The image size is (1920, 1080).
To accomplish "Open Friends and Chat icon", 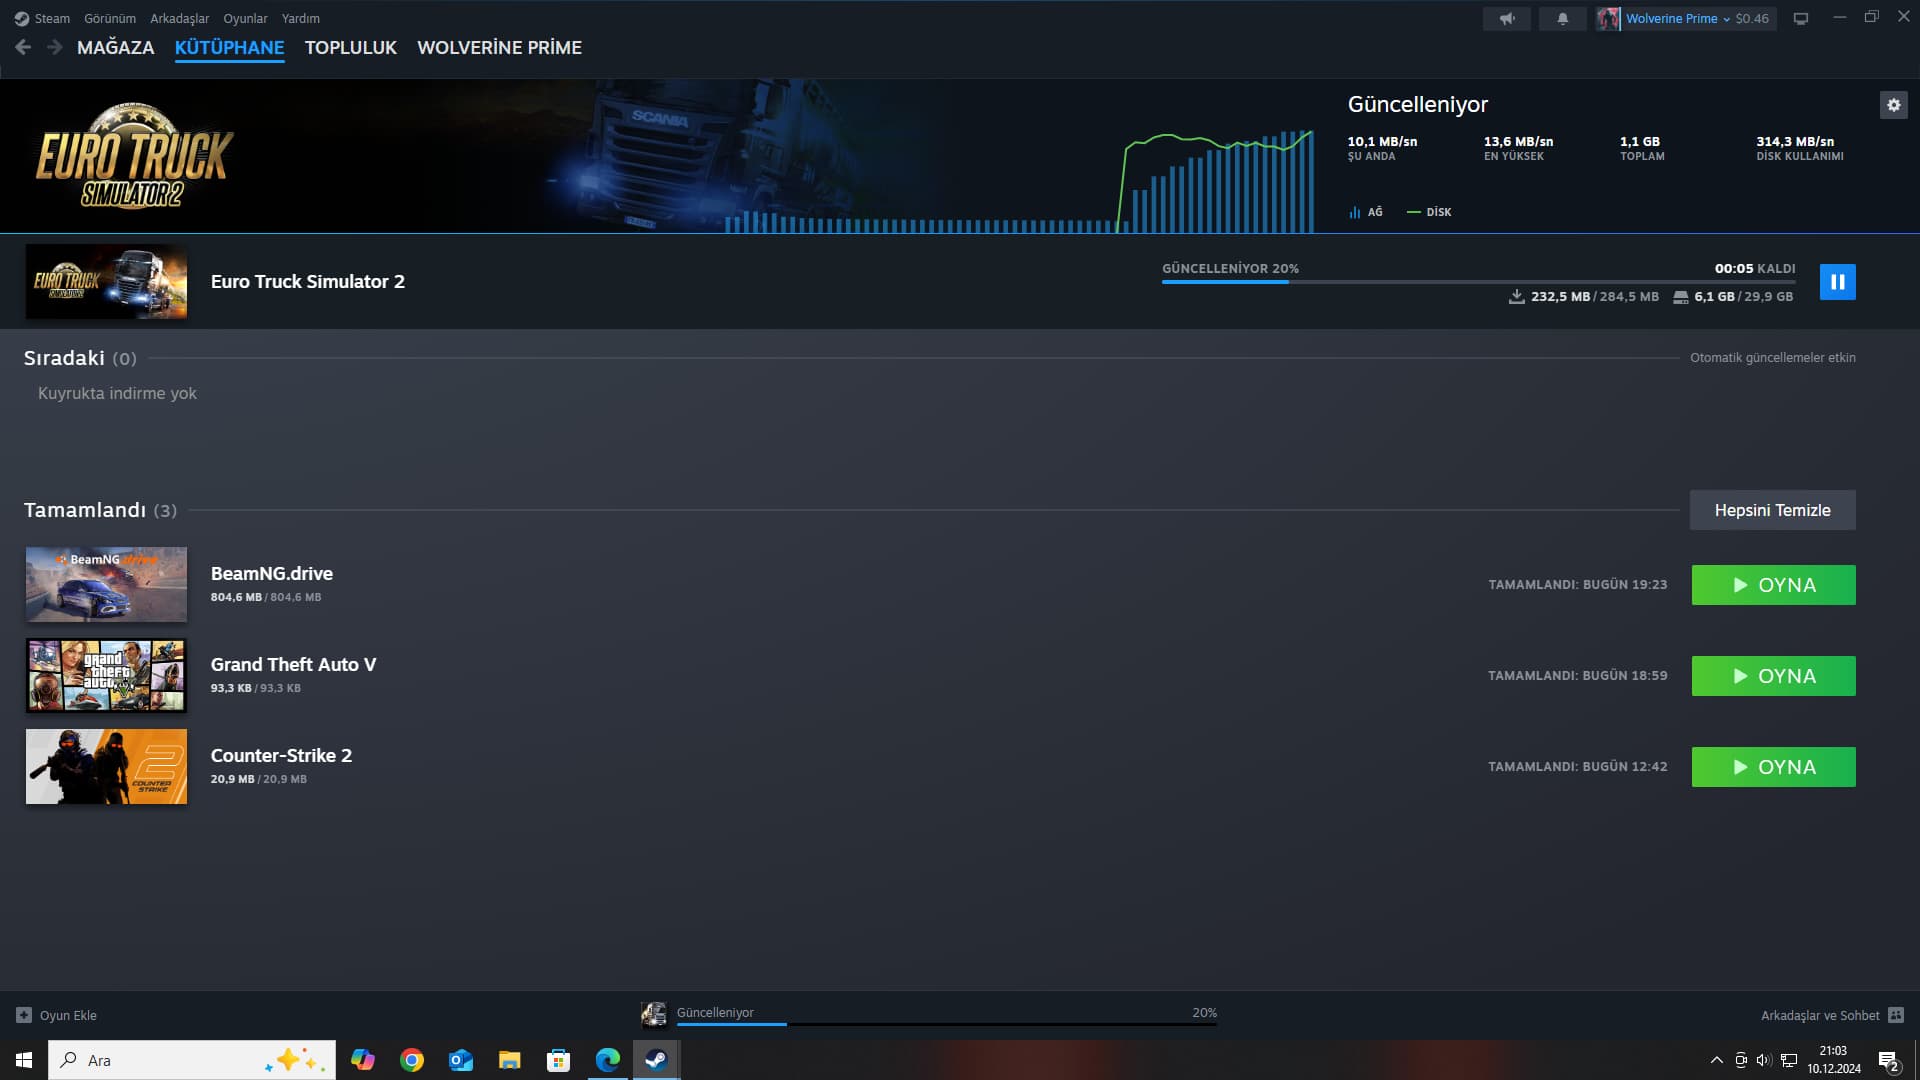I will point(1895,1015).
